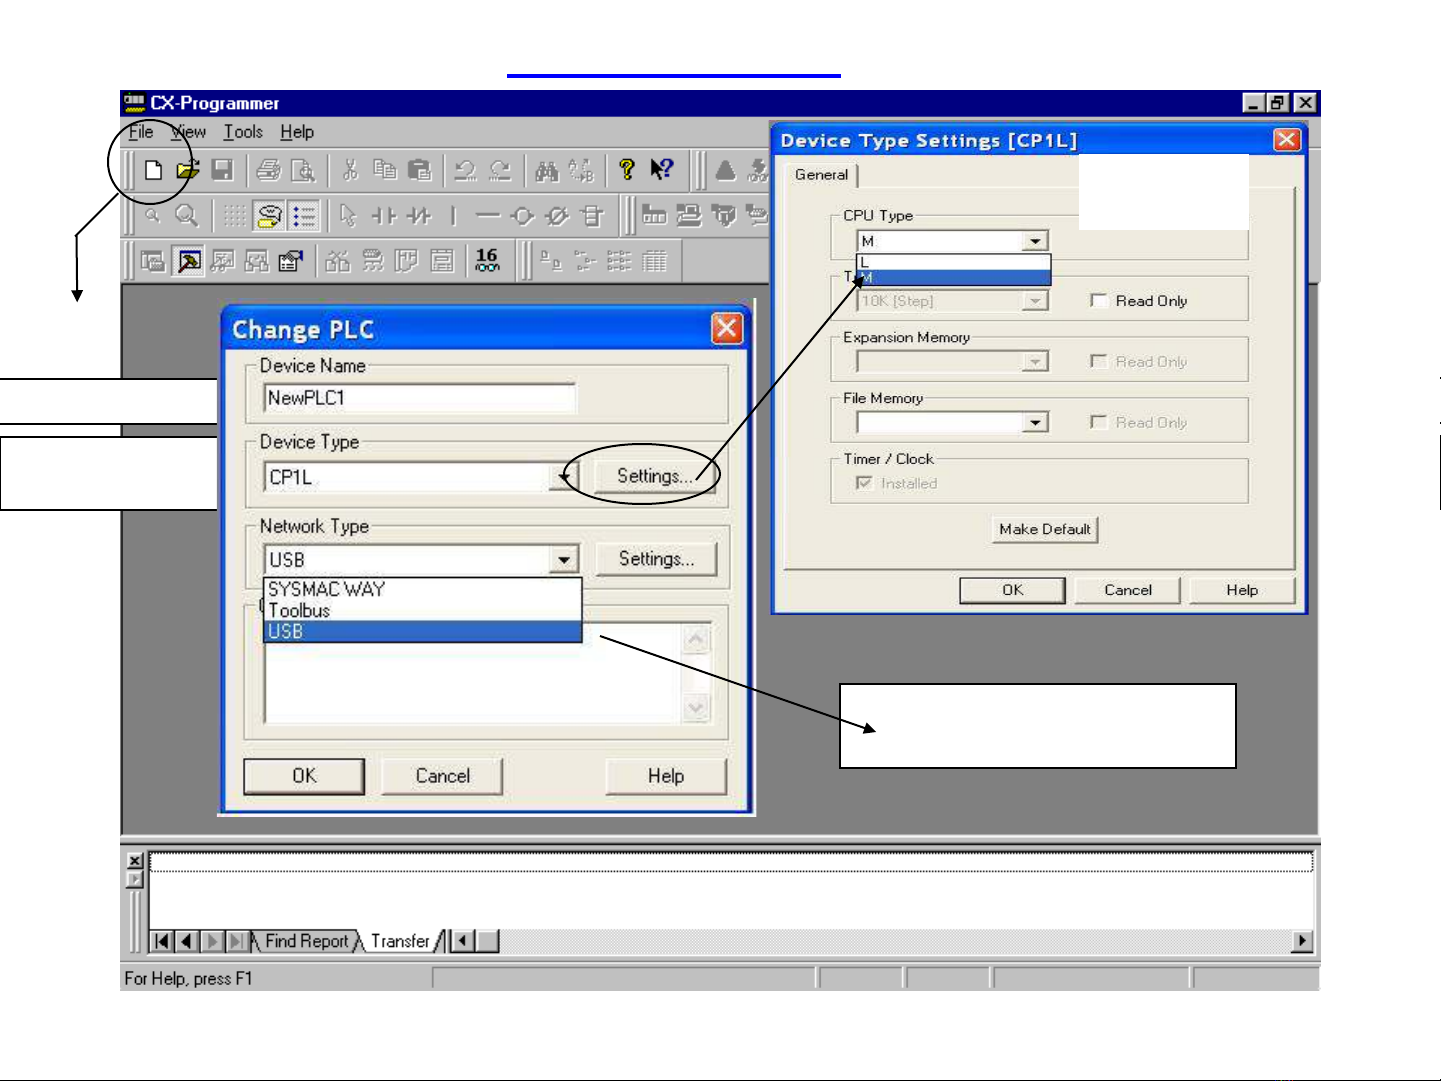The image size is (1441, 1081).
Task: Click the Make Default button
Action: [1045, 529]
